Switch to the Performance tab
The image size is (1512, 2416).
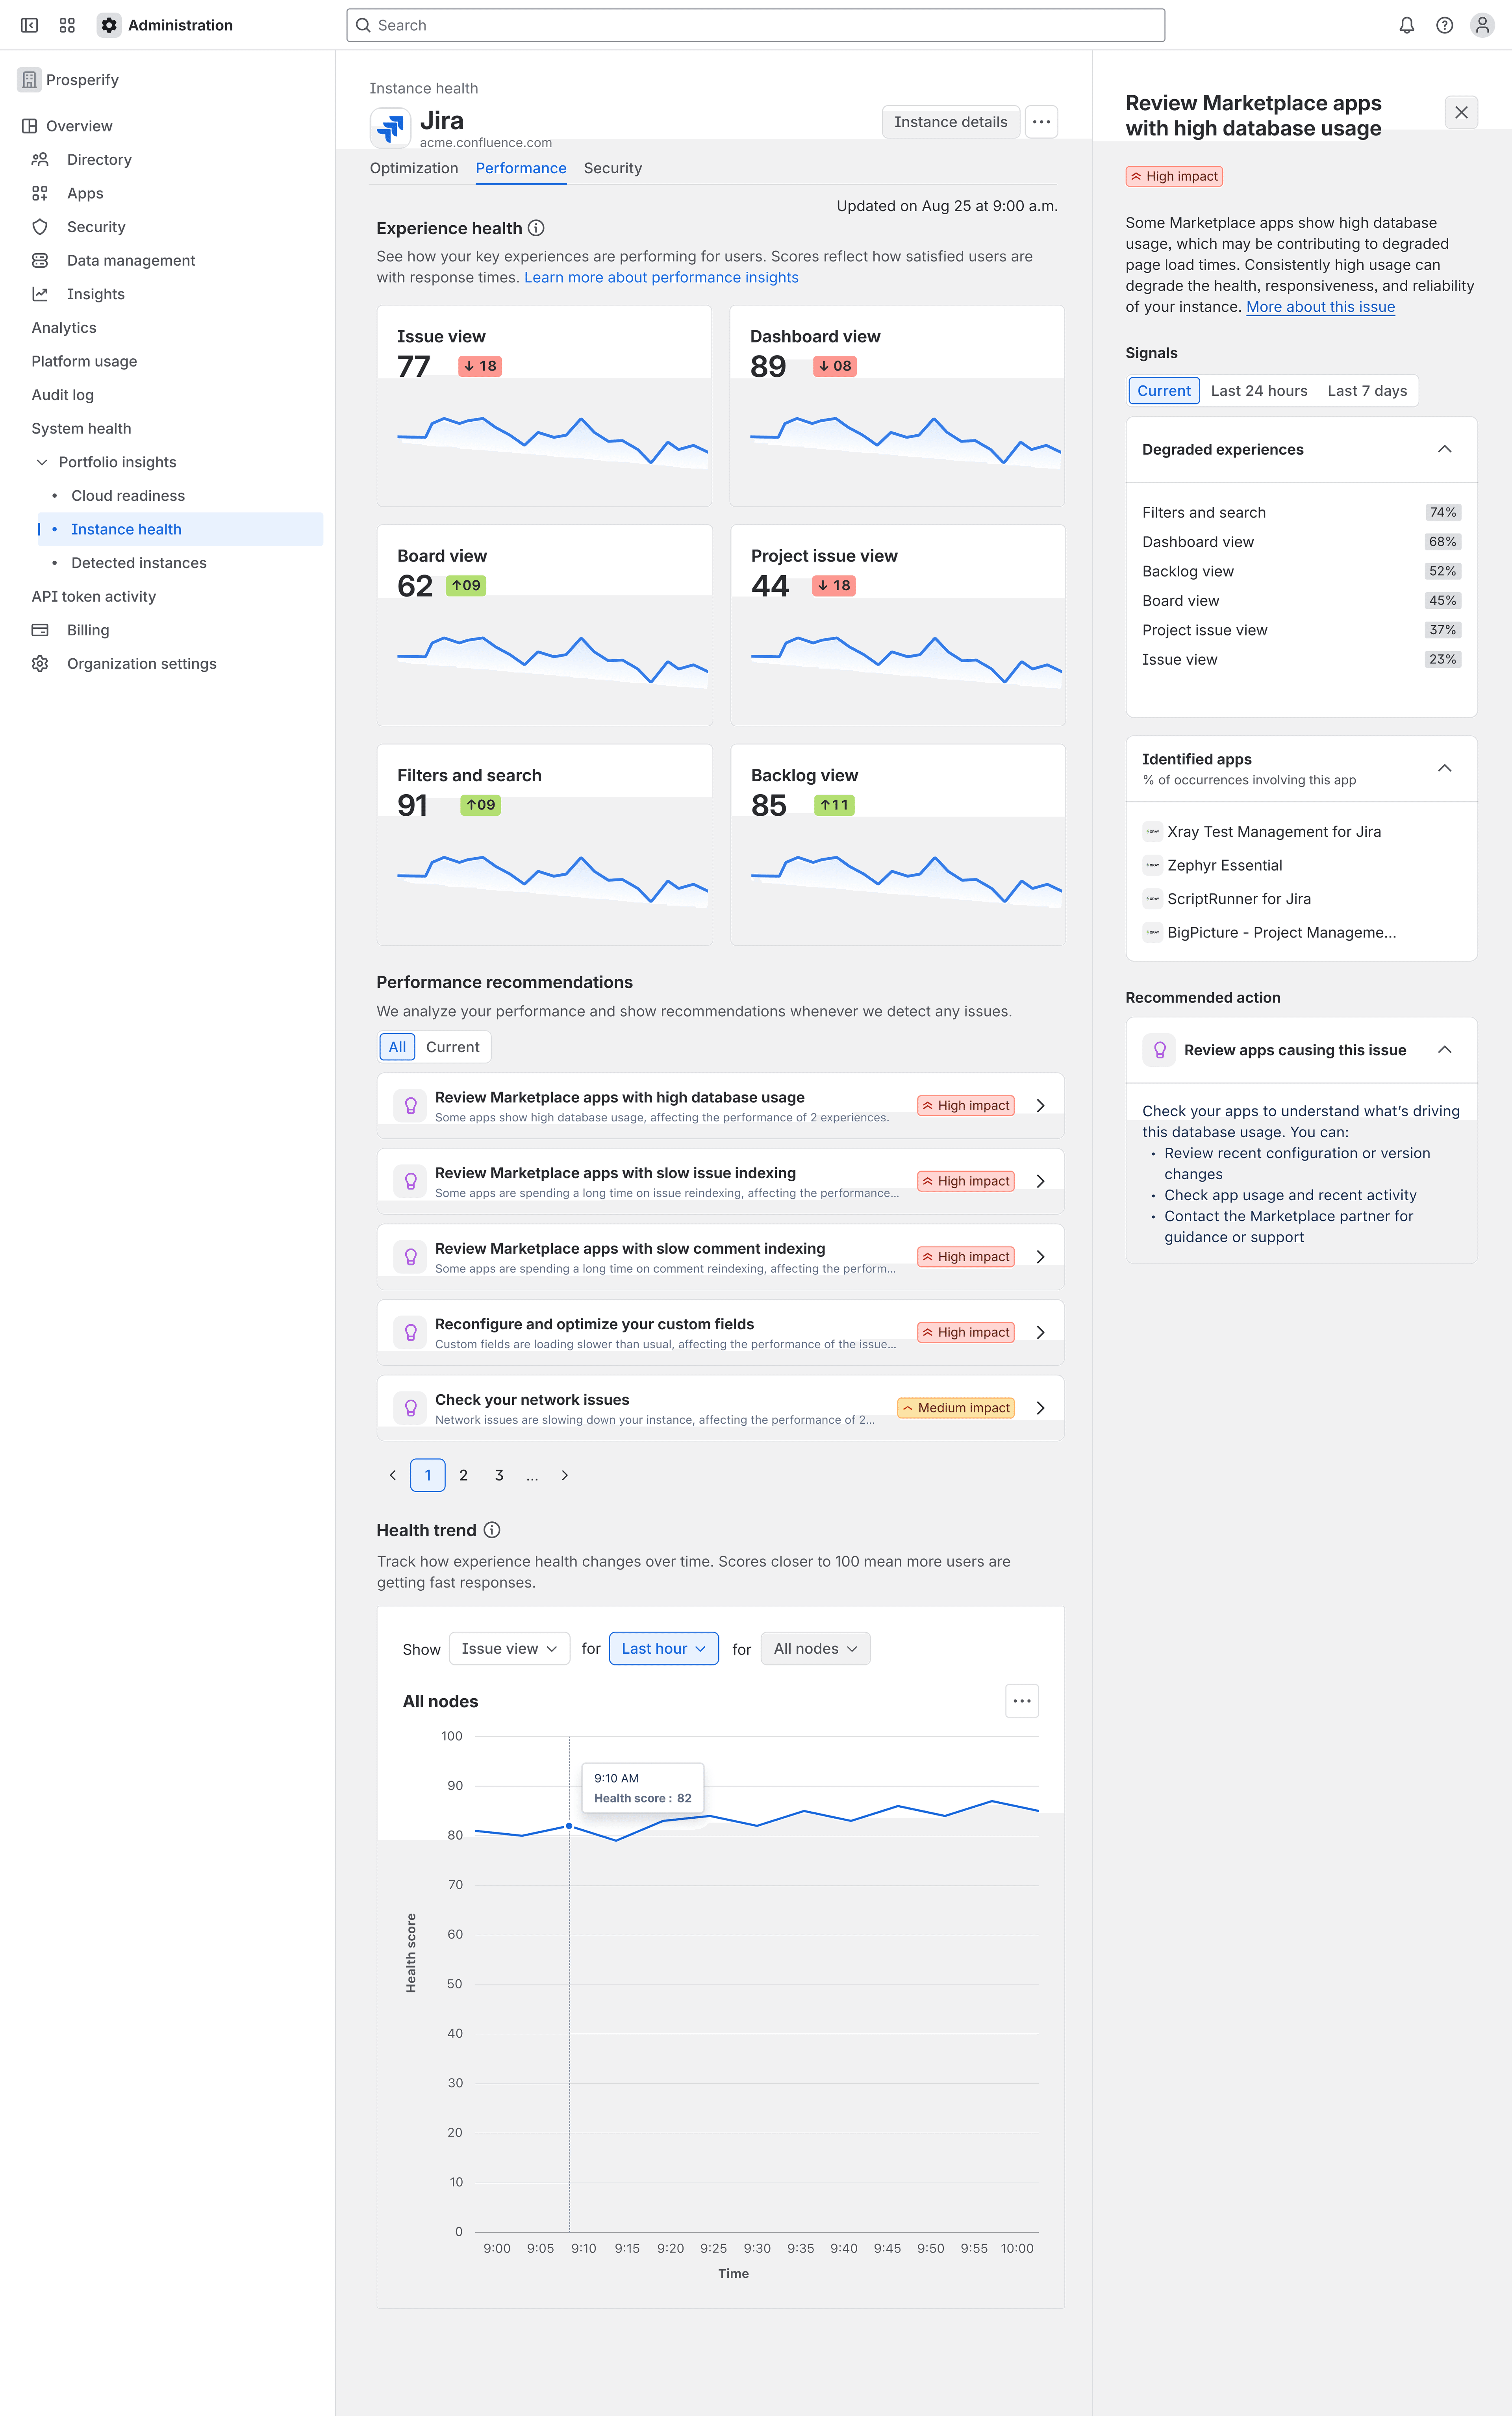(520, 168)
